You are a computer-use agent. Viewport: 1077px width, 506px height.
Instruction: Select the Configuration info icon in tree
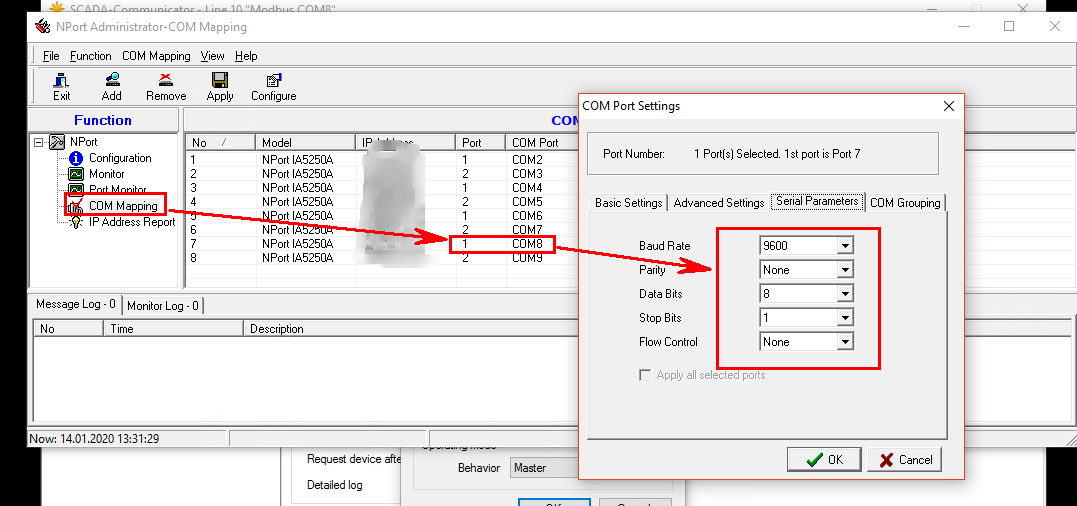click(x=76, y=158)
